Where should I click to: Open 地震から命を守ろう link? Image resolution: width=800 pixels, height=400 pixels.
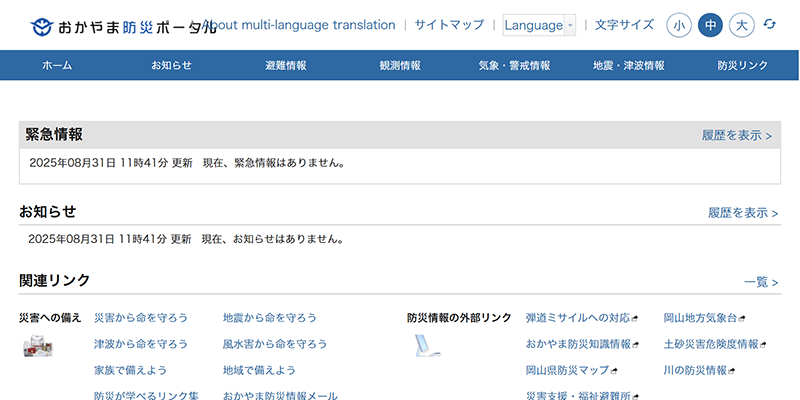pyautogui.click(x=270, y=318)
